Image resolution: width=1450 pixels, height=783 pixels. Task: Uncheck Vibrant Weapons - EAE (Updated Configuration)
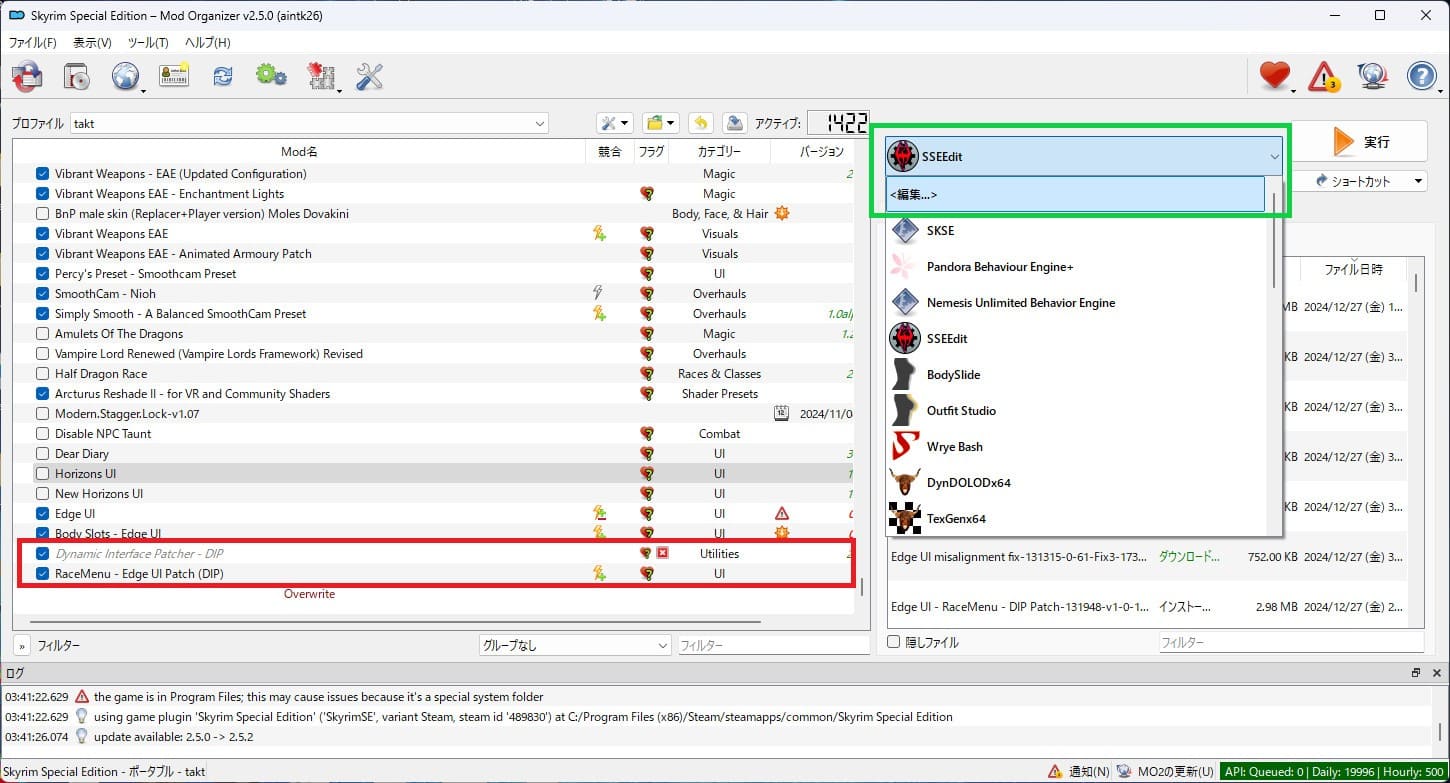[x=42, y=174]
